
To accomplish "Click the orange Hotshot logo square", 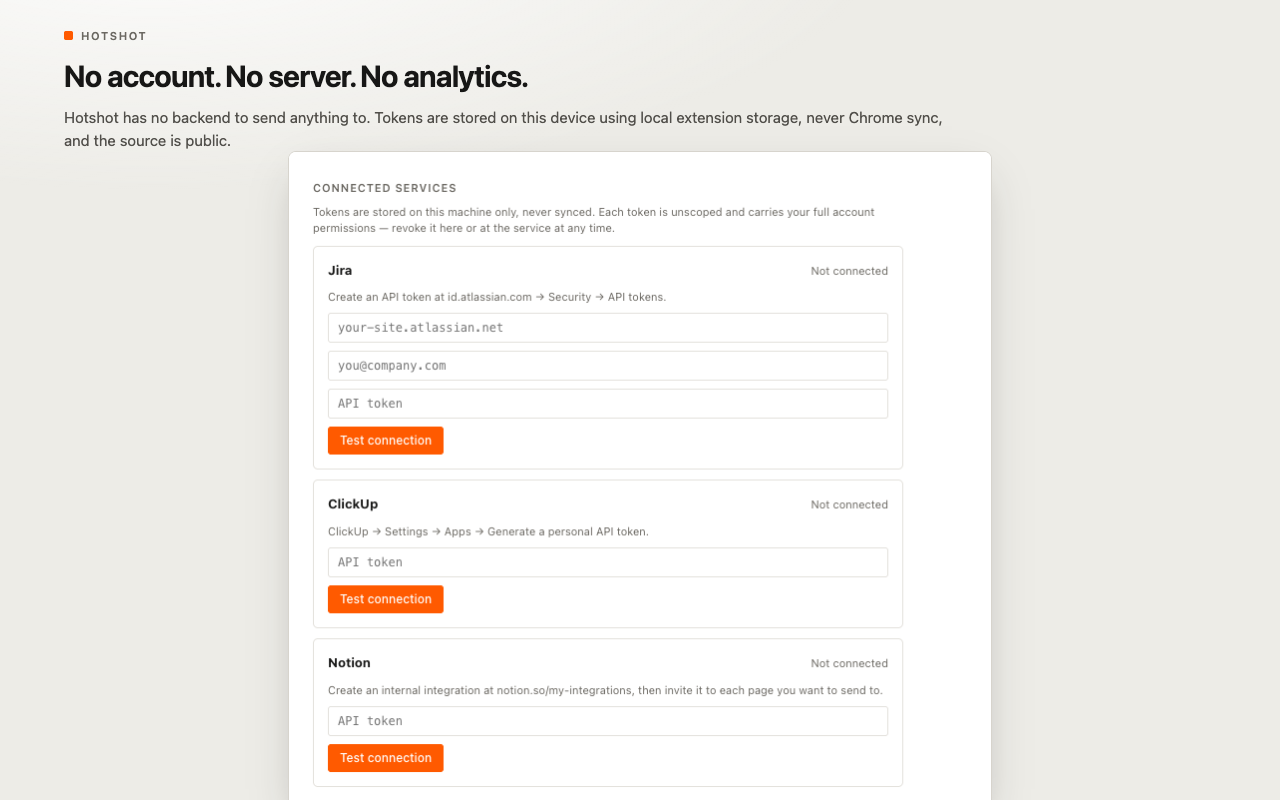I will click(68, 36).
